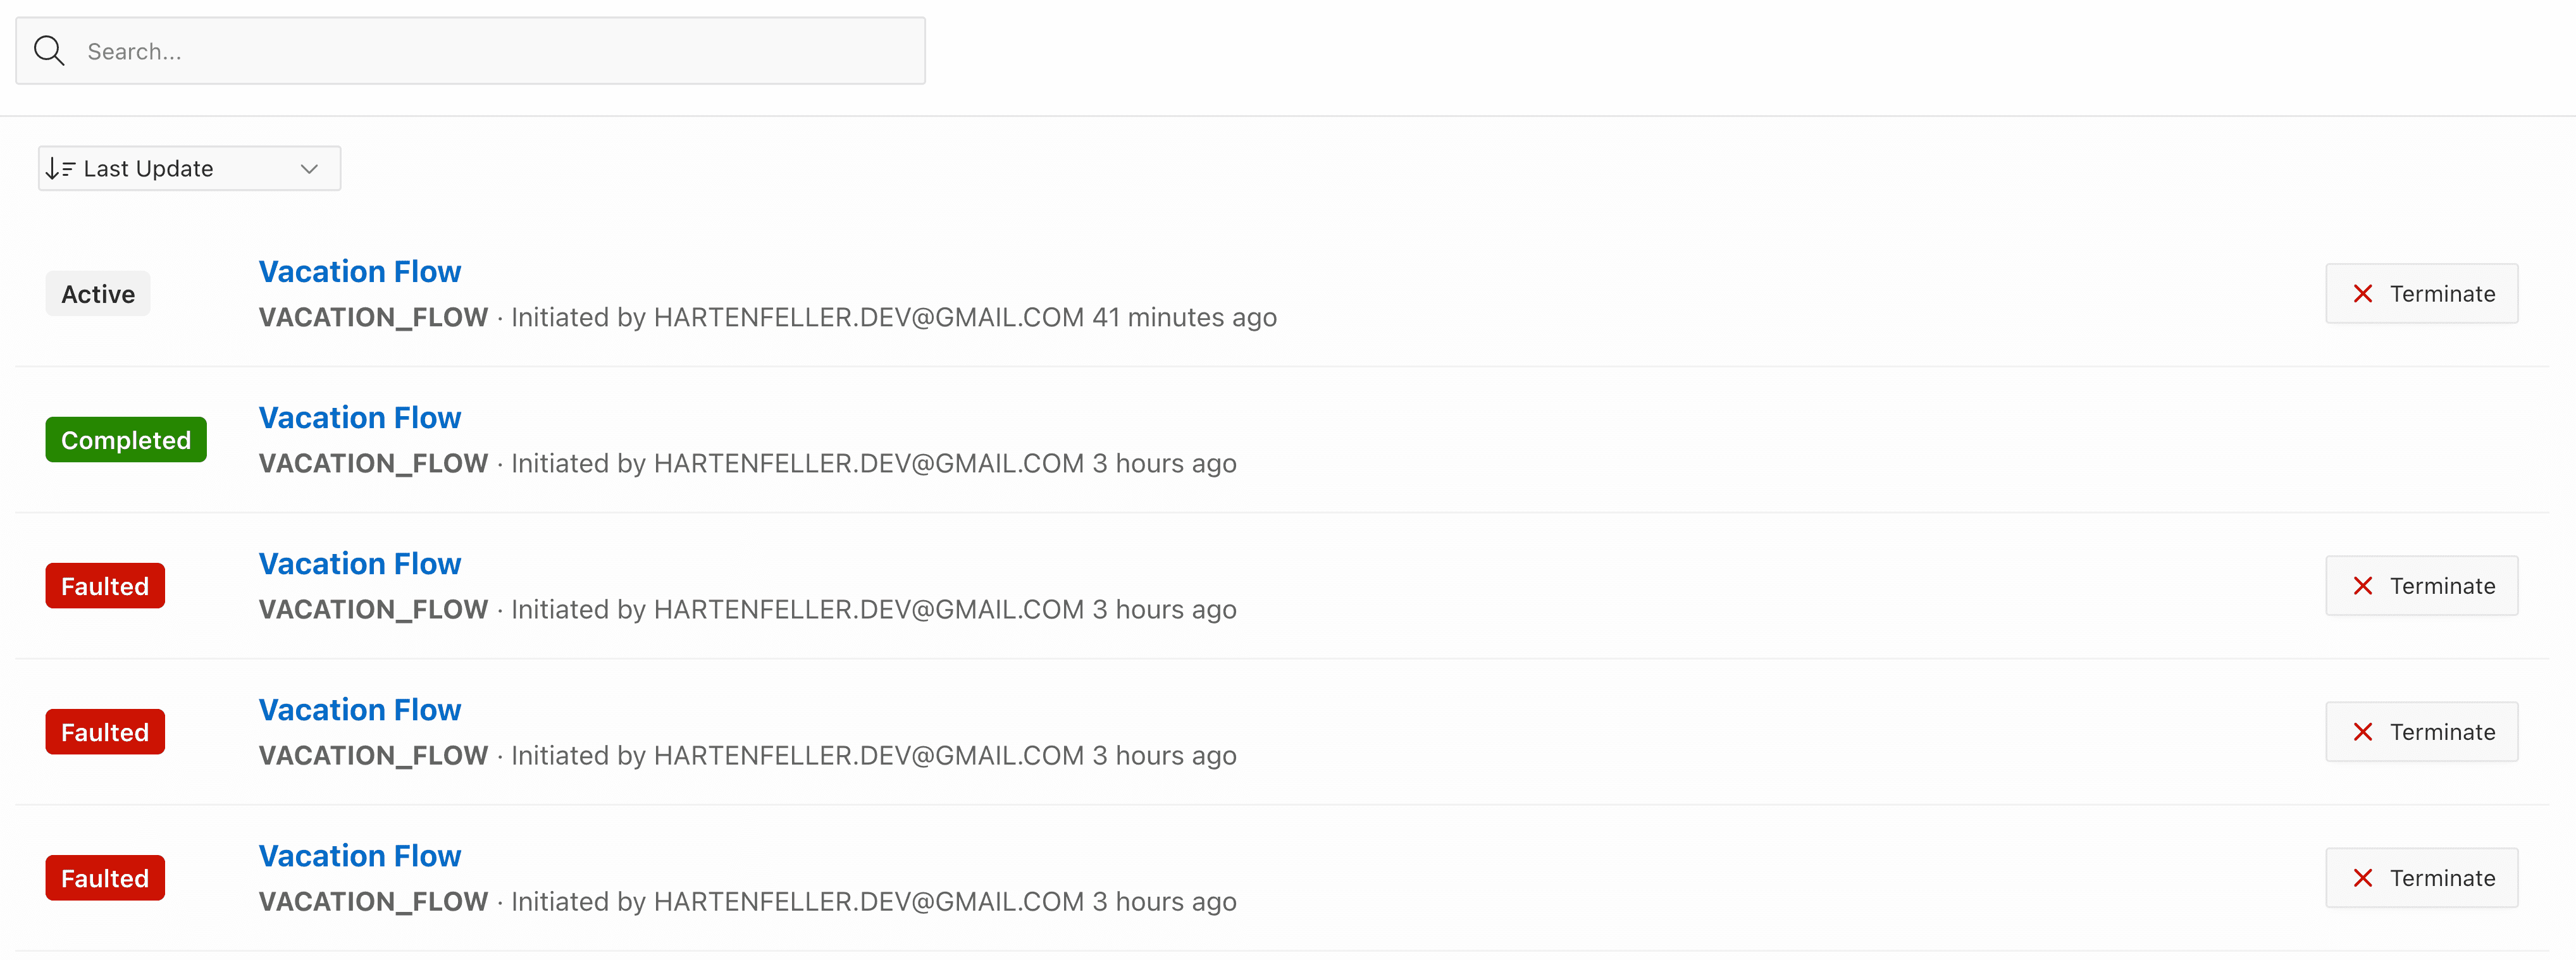Expand the chevron arrow of sort selector
The image size is (2576, 960).
[x=309, y=169]
